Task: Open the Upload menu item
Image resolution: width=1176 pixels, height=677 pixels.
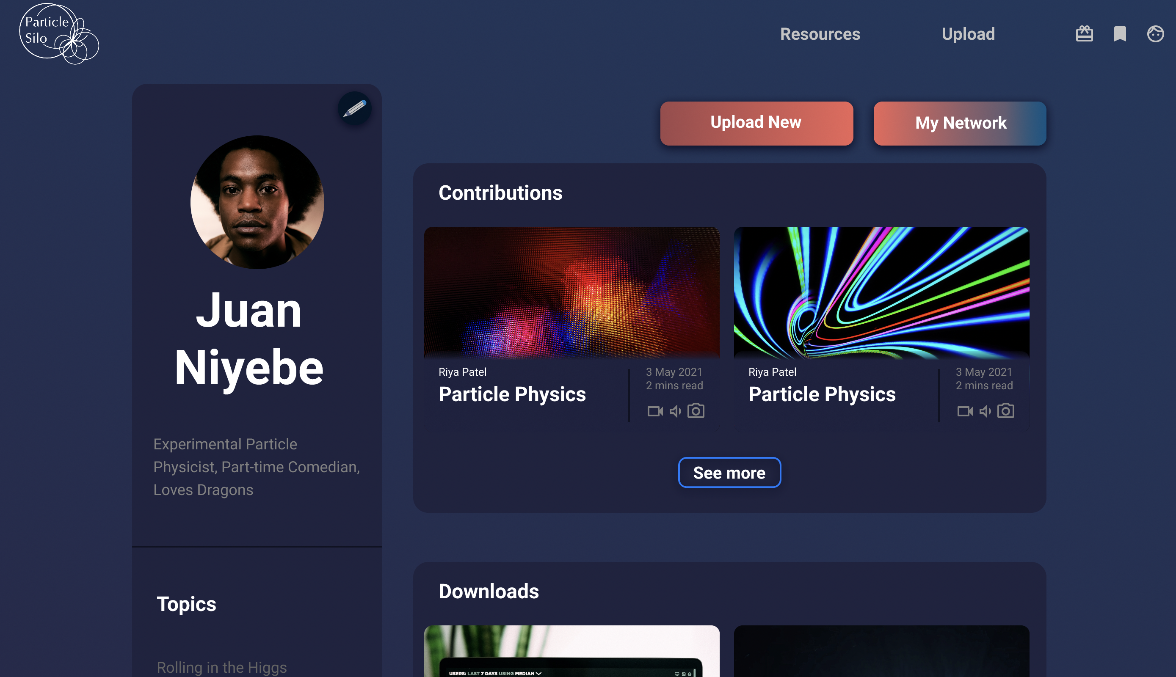Action: click(x=968, y=34)
